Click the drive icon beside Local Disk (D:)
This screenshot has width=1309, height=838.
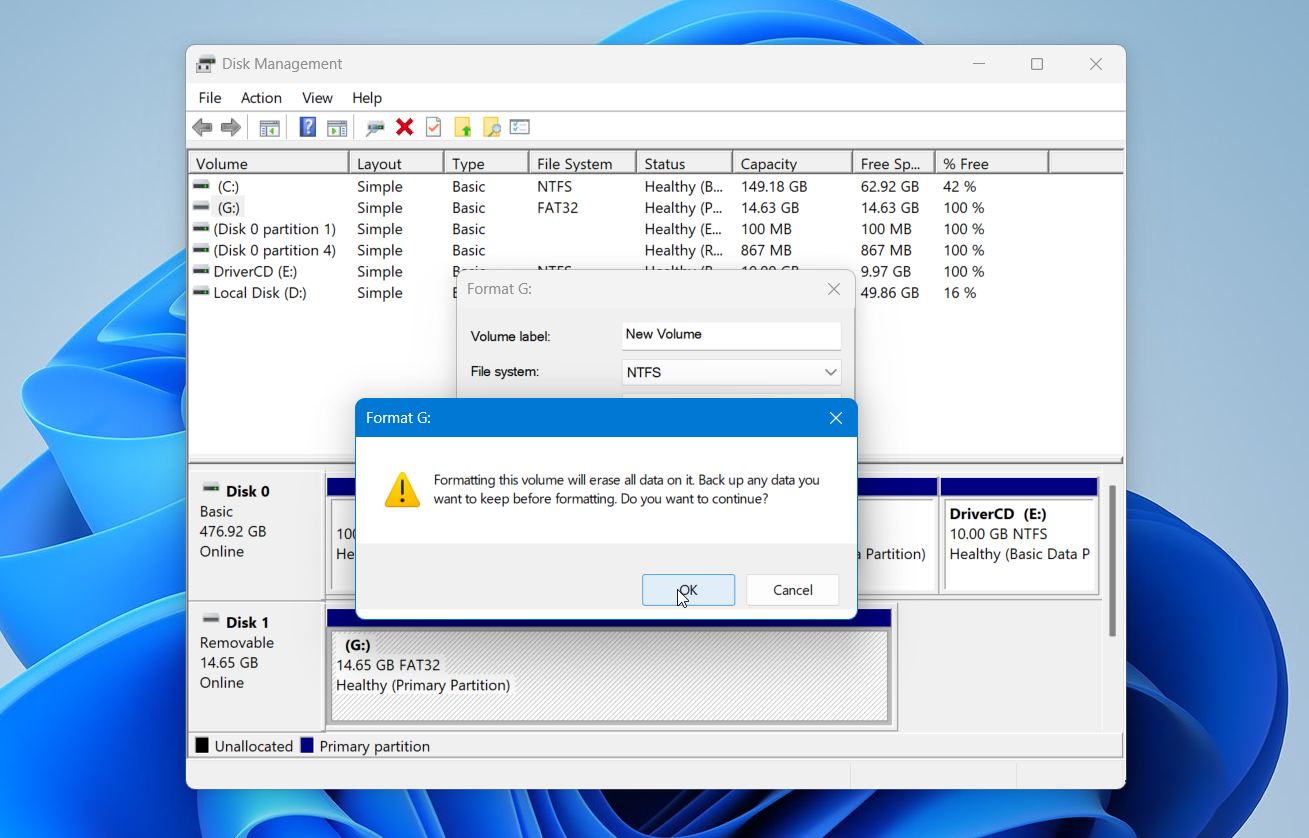(x=201, y=292)
